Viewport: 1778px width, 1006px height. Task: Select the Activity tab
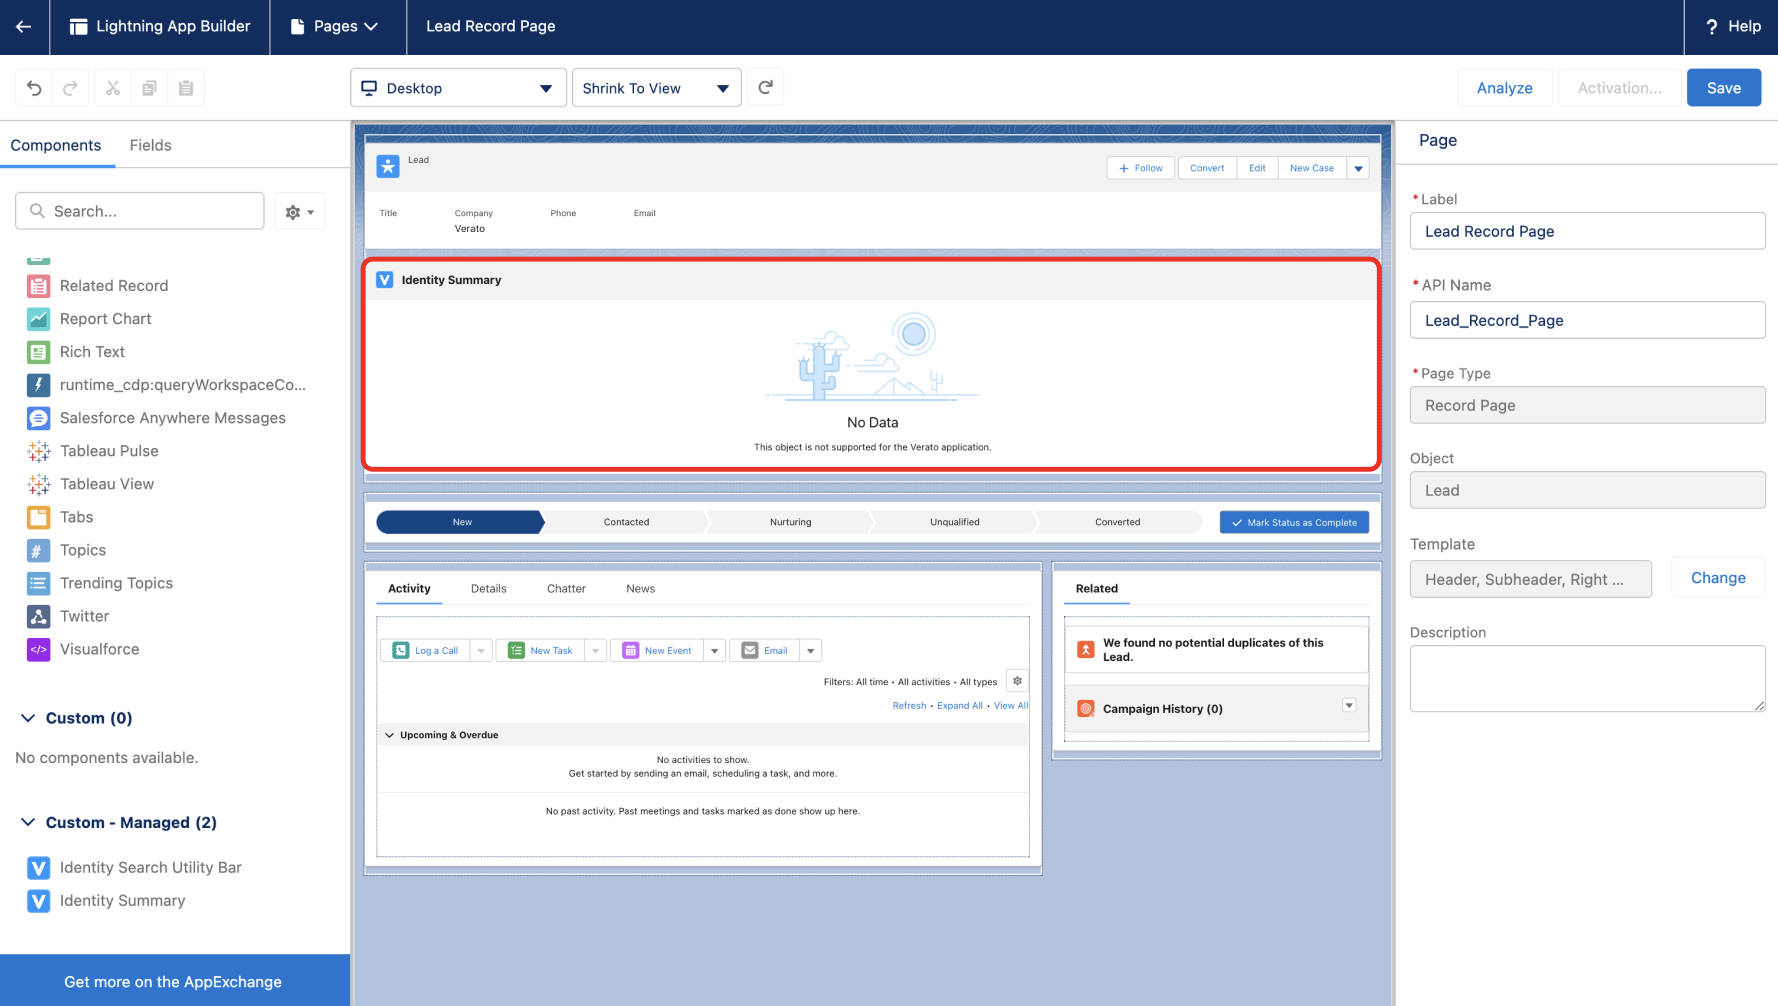click(409, 589)
